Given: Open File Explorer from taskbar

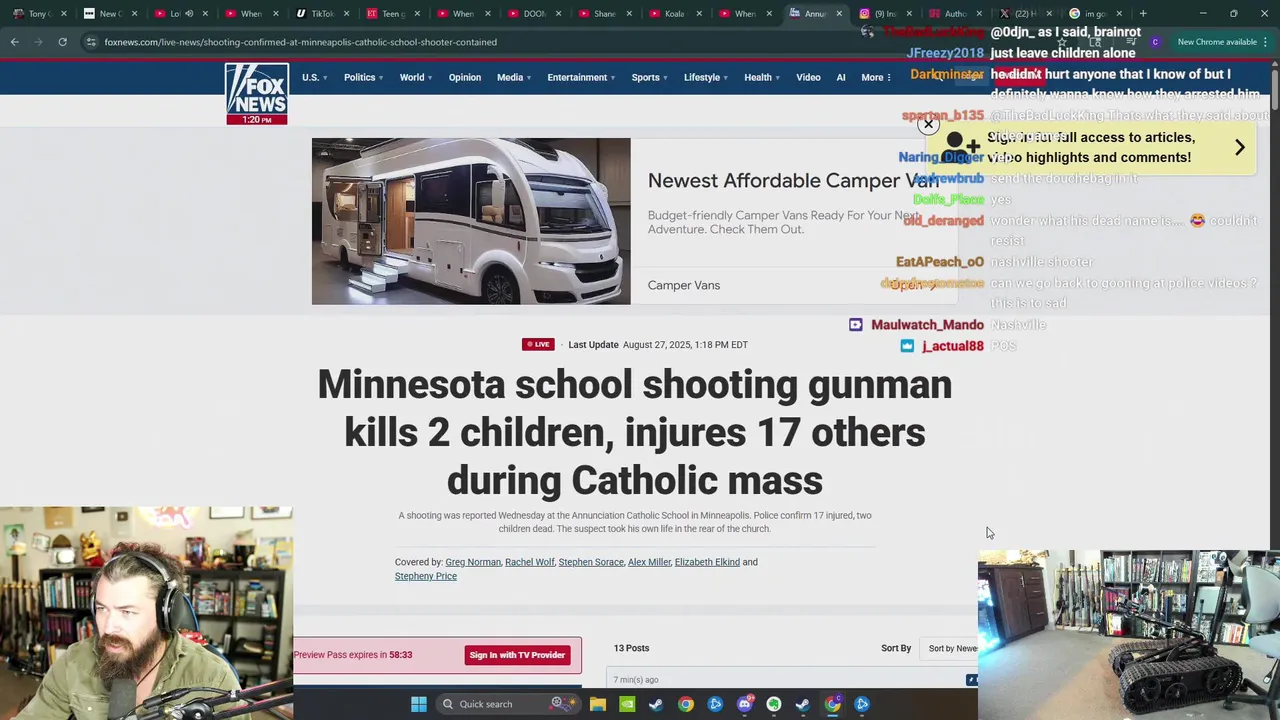Looking at the screenshot, I should tap(598, 704).
